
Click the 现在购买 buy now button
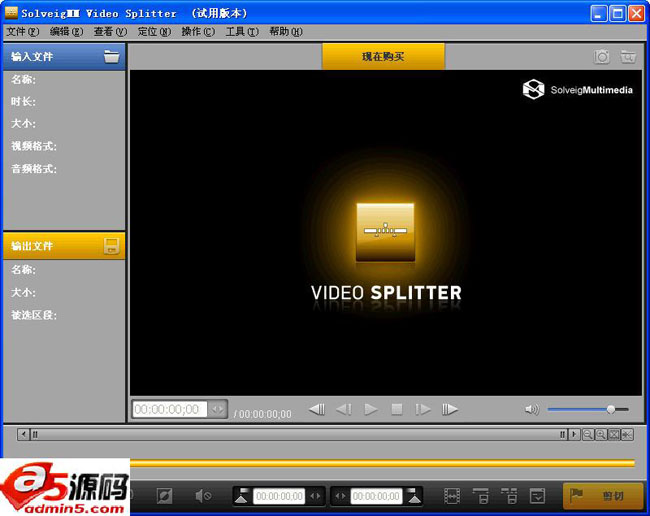[x=383, y=56]
